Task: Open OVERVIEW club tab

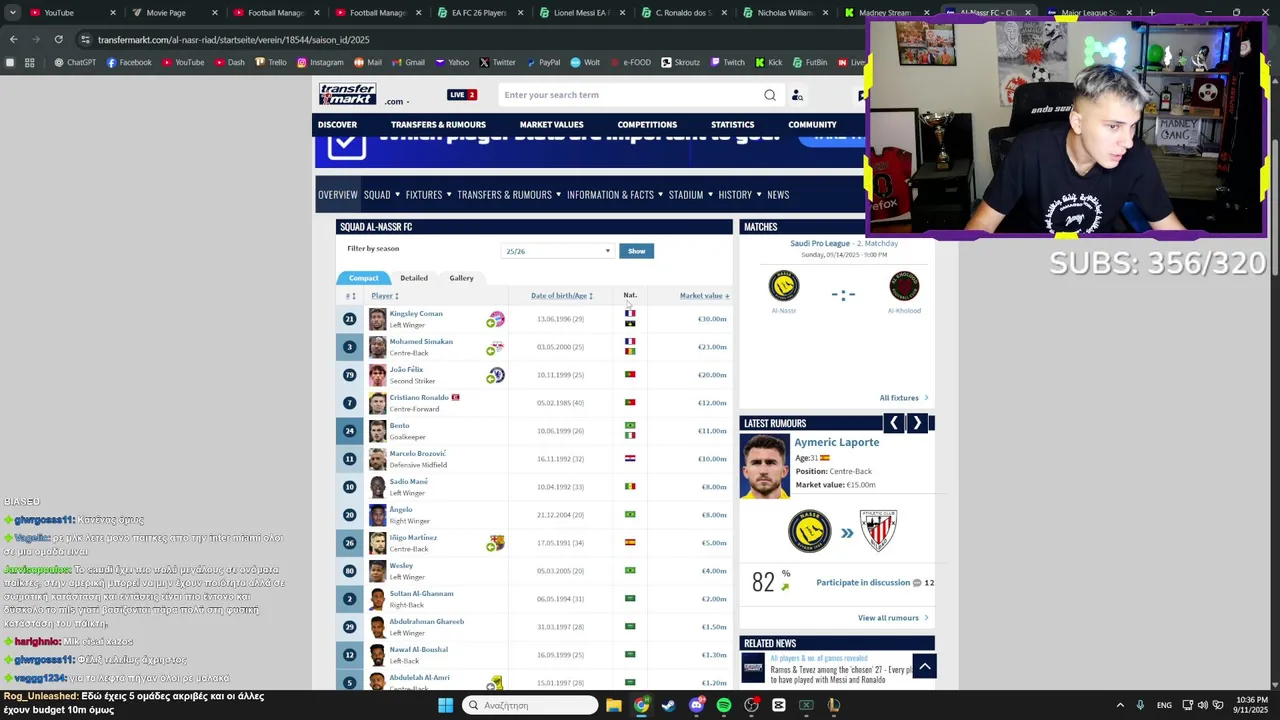Action: coord(338,194)
